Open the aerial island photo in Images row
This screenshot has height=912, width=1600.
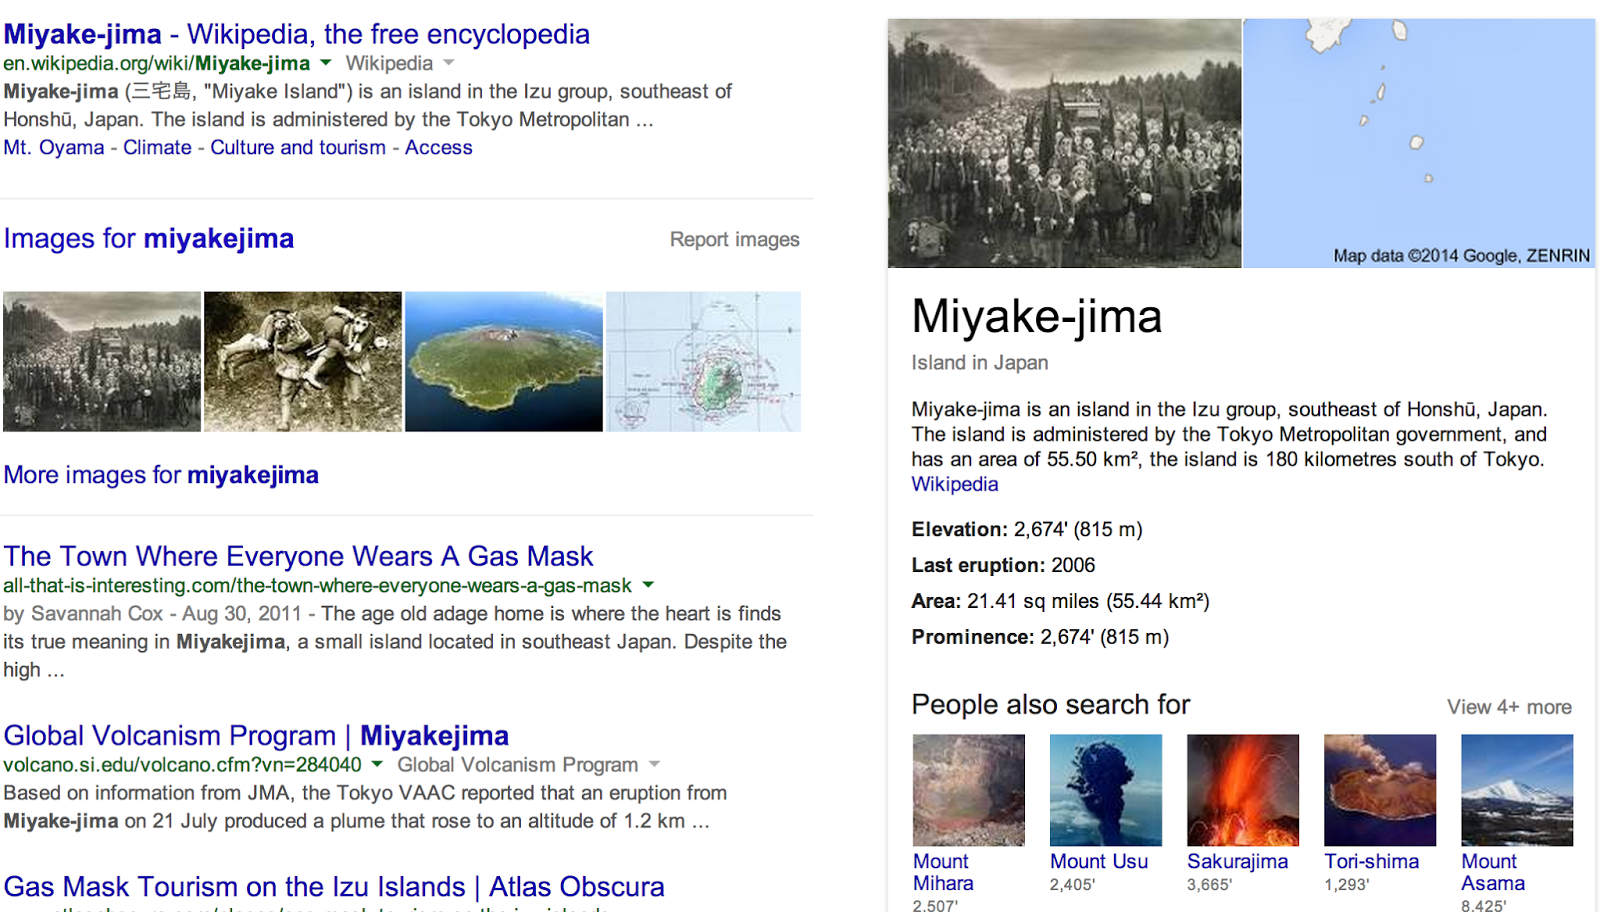point(503,361)
